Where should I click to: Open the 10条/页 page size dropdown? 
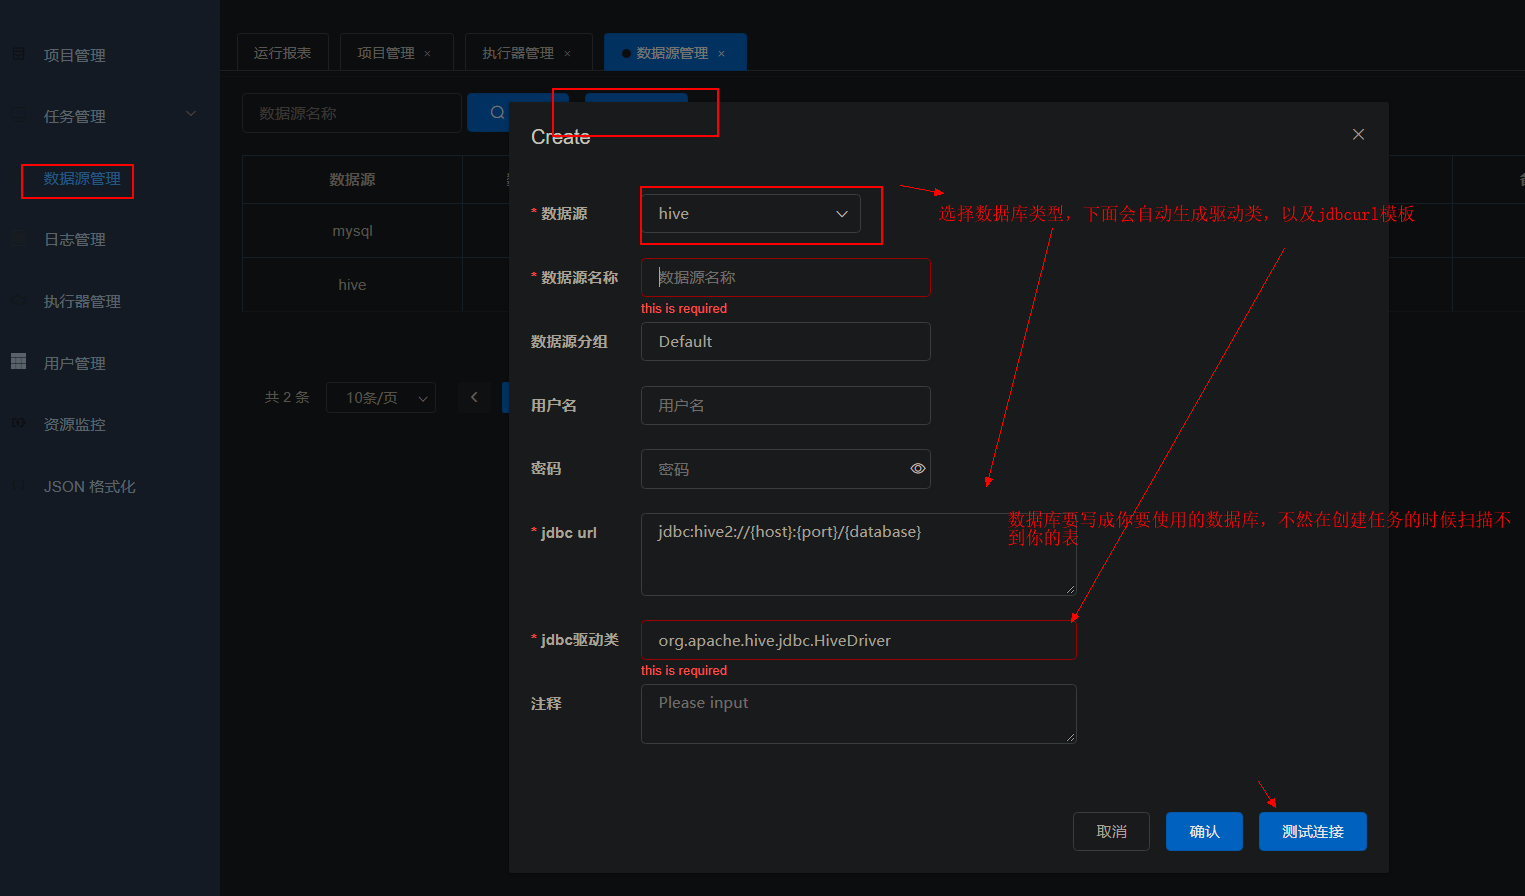(380, 397)
